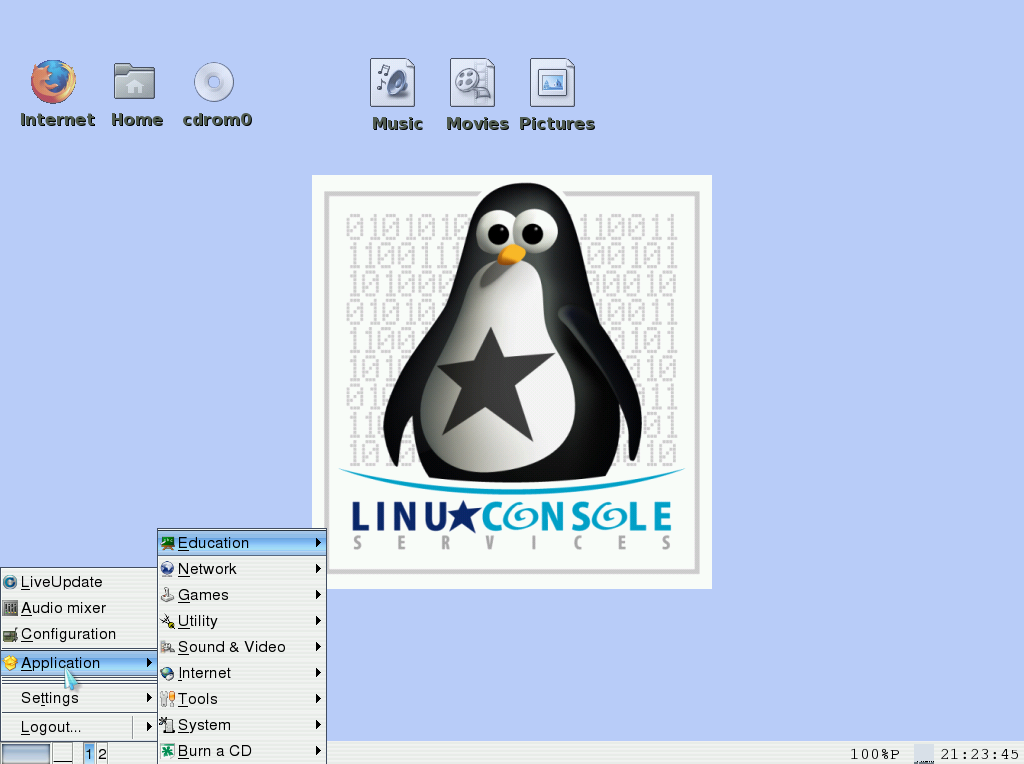Viewport: 1024px width, 764px height.
Task: Click the LiveUpdate icon in menu
Action: coord(10,582)
